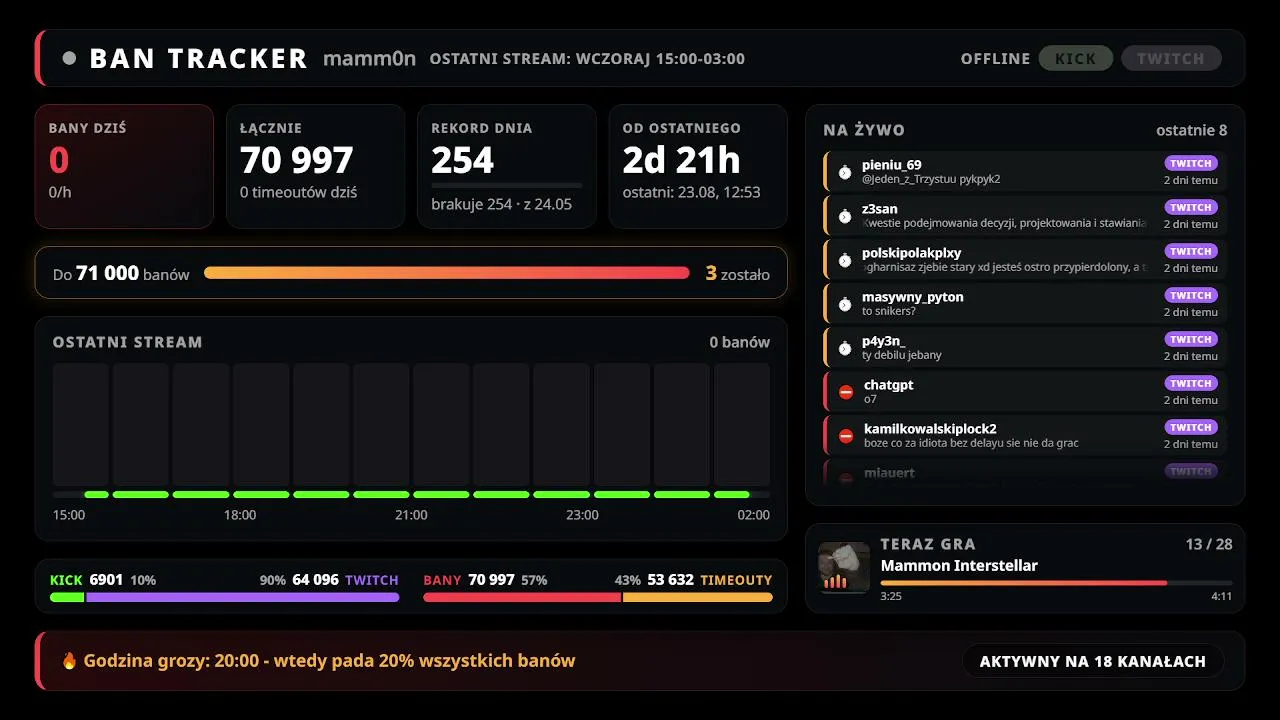Click the stopwatch icon next to z3san
Image resolution: width=1280 pixels, height=720 pixels.
845,216
